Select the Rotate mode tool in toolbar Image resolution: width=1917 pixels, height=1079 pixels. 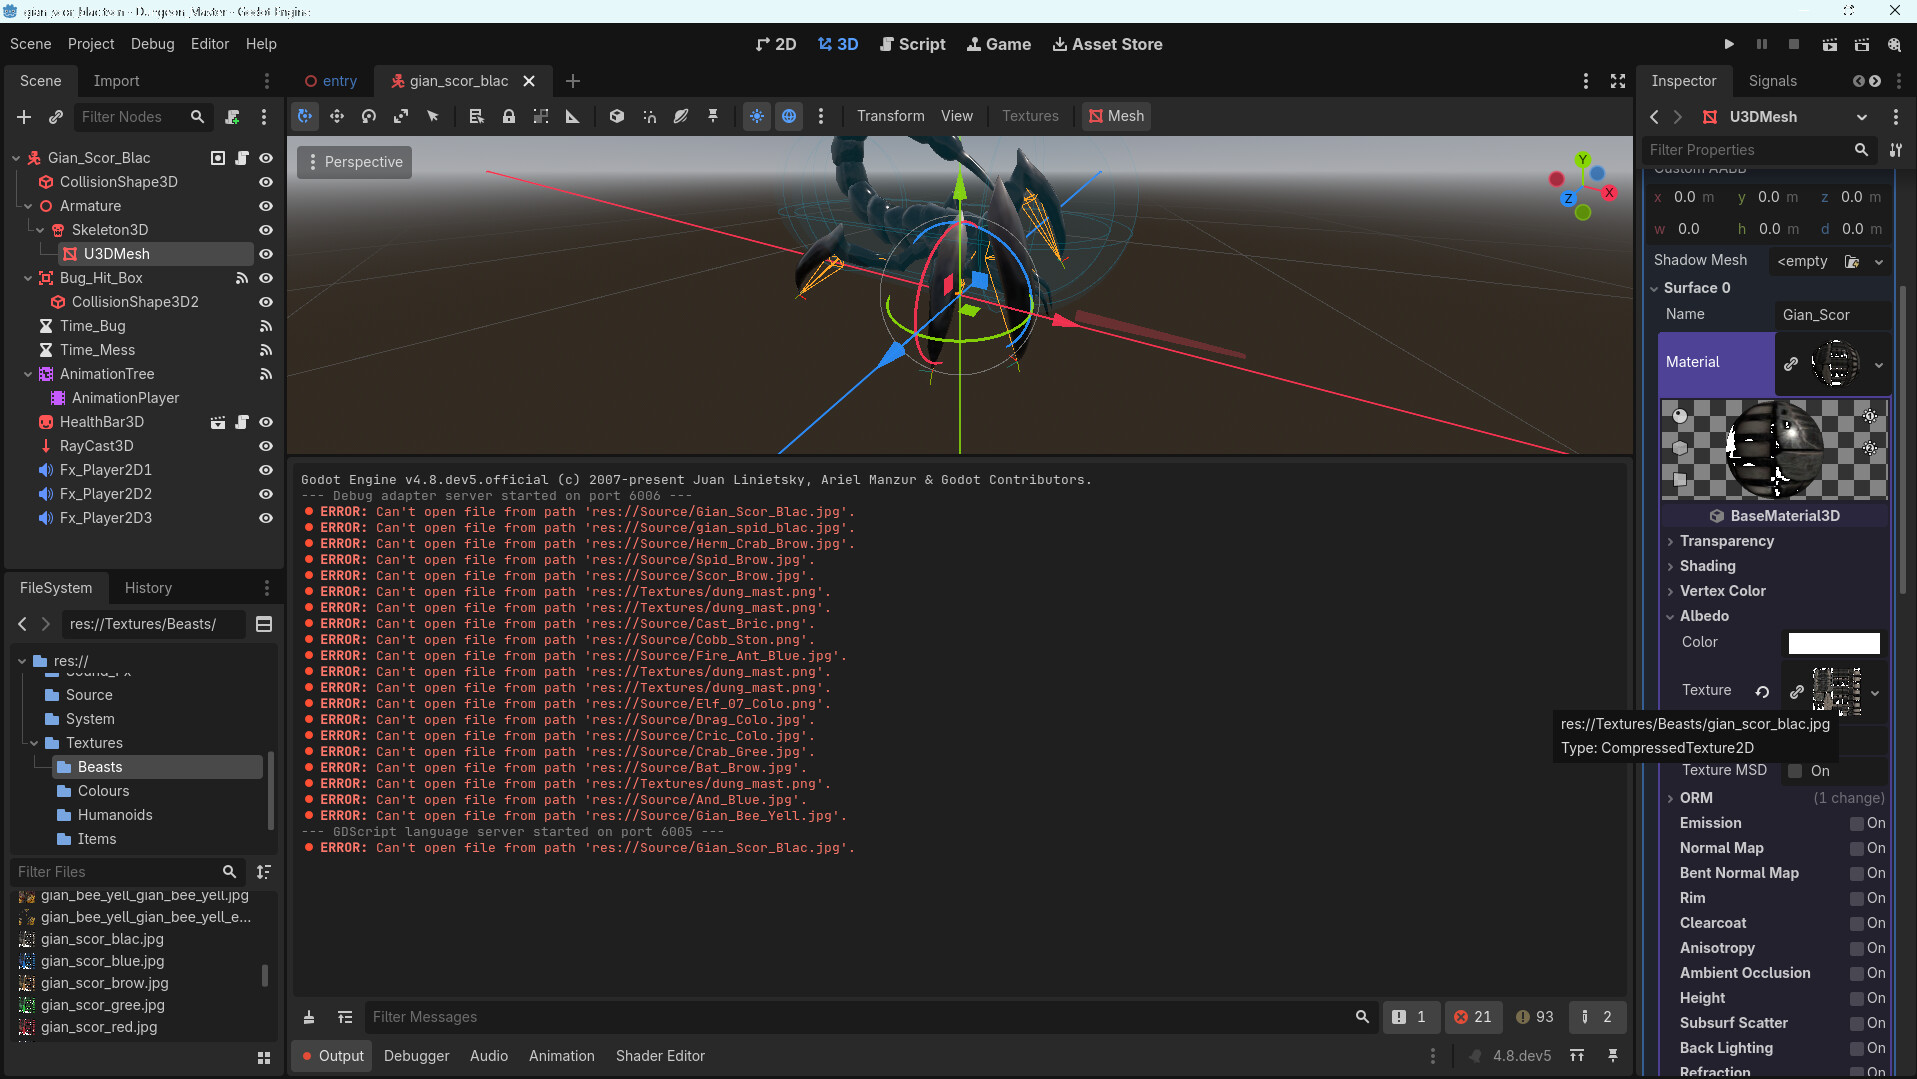pos(369,116)
